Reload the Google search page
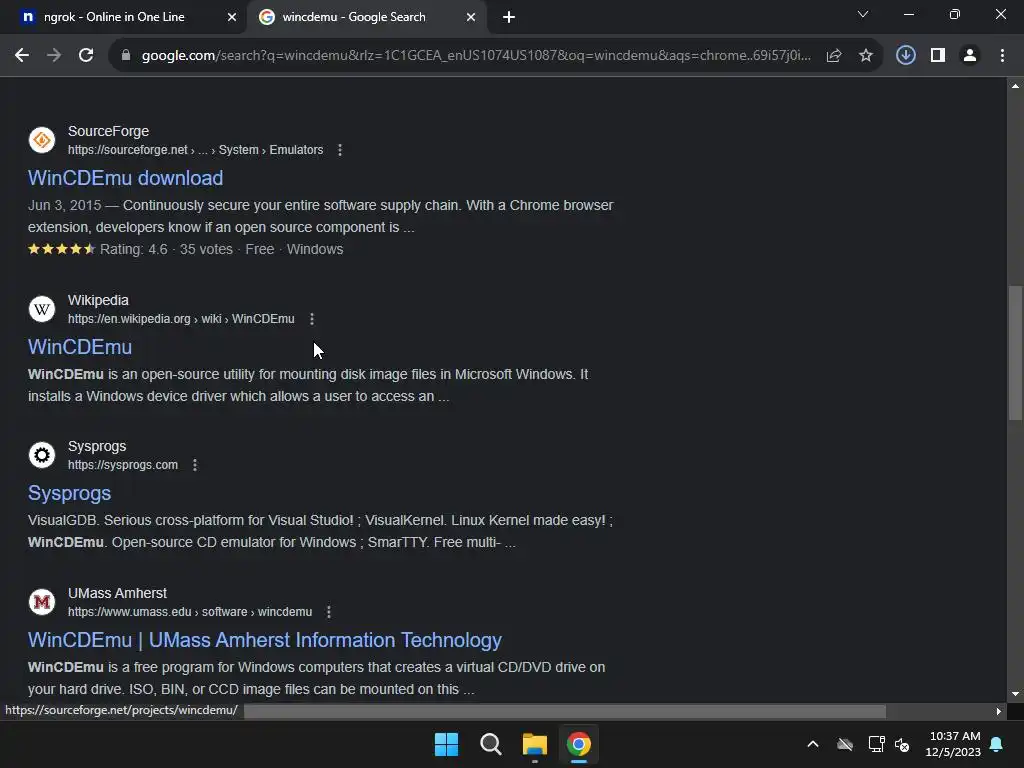Screen dimensions: 1024x768 tap(86, 56)
